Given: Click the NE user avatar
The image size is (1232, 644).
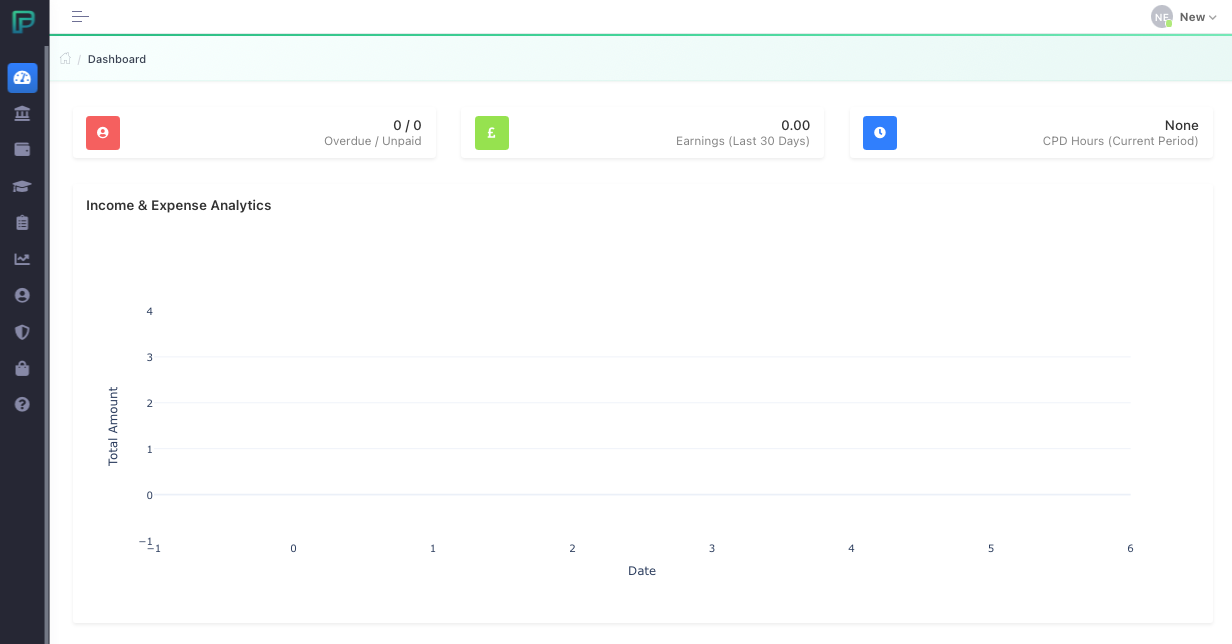Looking at the screenshot, I should pyautogui.click(x=1161, y=17).
